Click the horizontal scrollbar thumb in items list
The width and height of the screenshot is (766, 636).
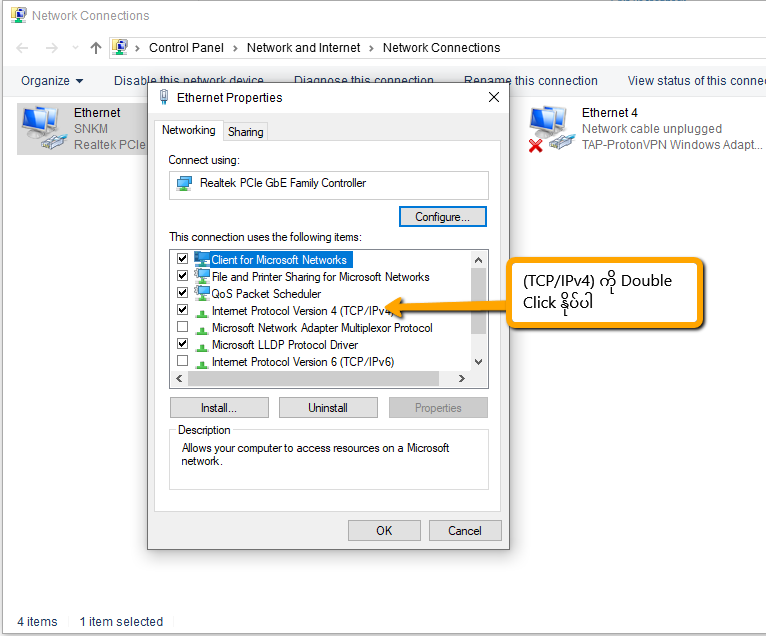pyautogui.click(x=313, y=379)
